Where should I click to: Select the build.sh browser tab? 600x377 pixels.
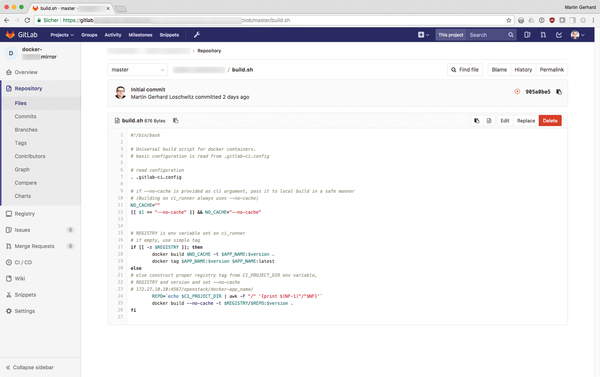[x=70, y=8]
